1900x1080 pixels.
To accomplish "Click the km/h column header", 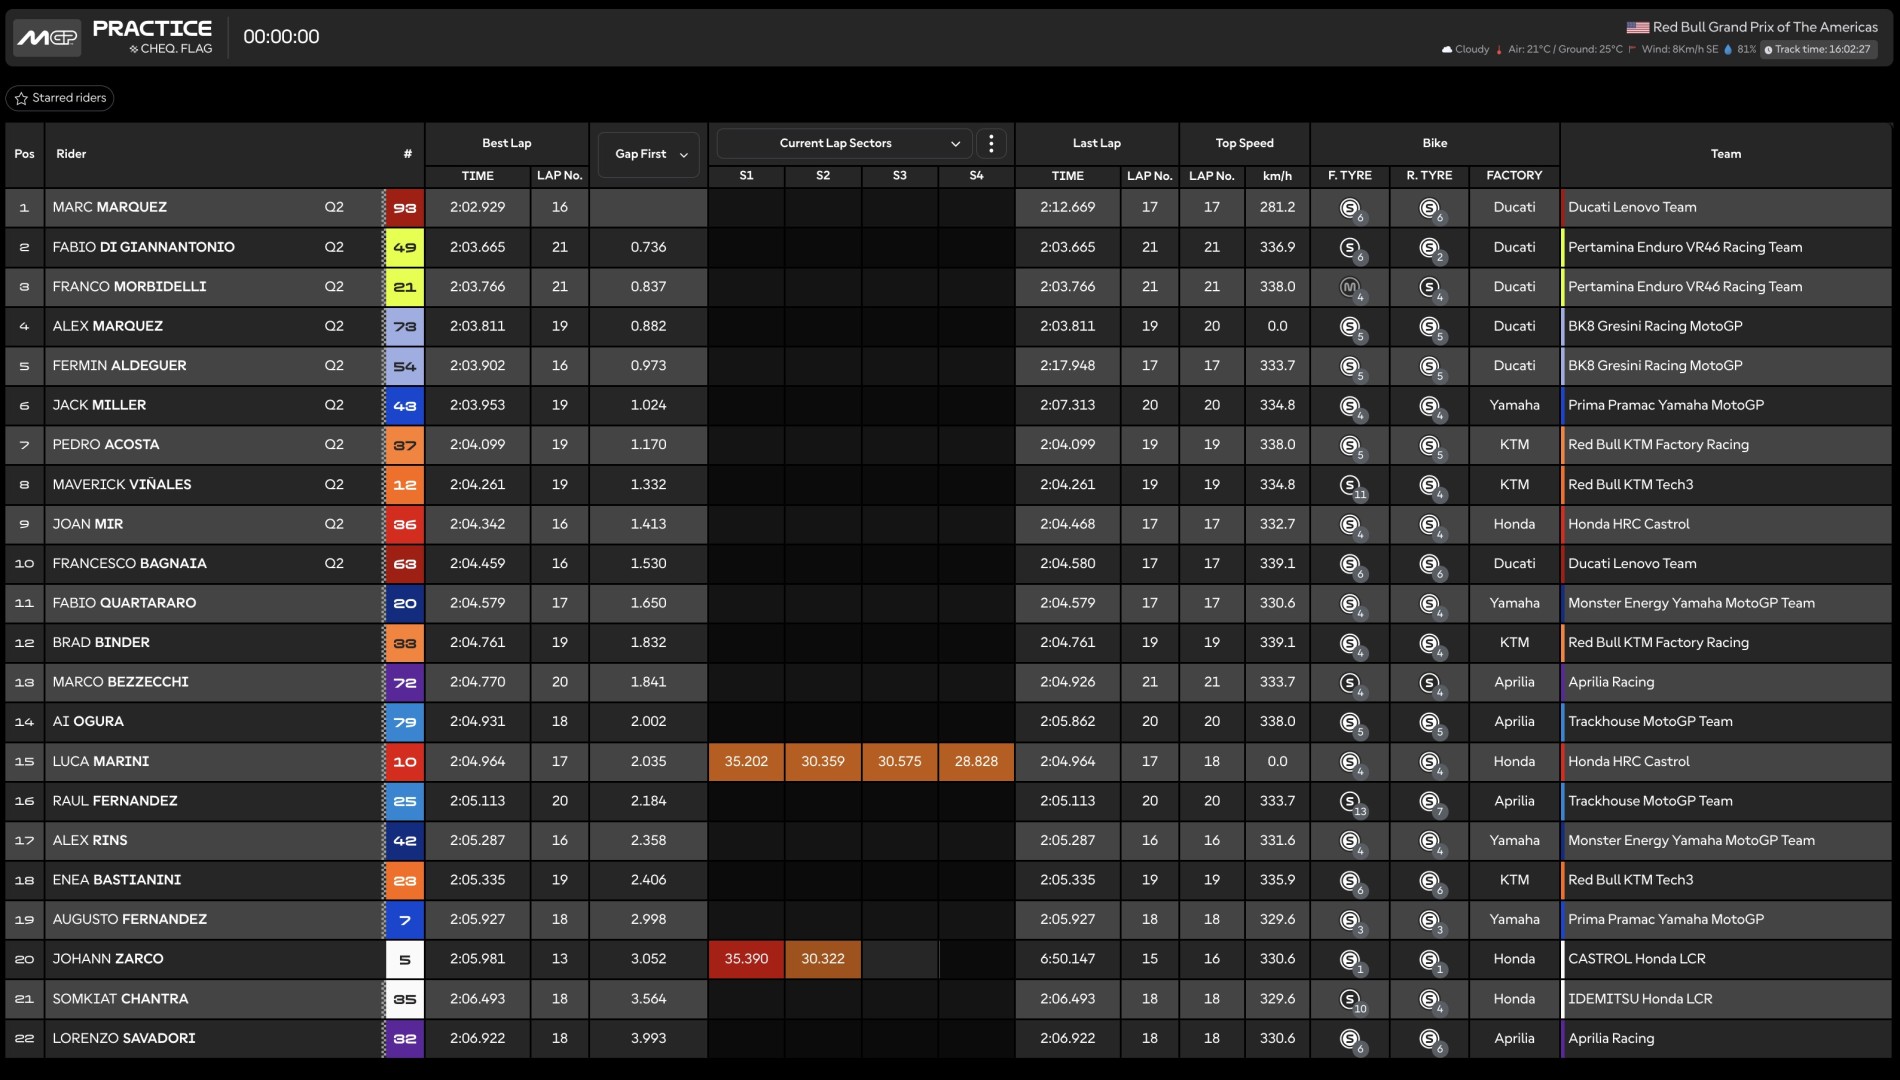I will point(1277,176).
